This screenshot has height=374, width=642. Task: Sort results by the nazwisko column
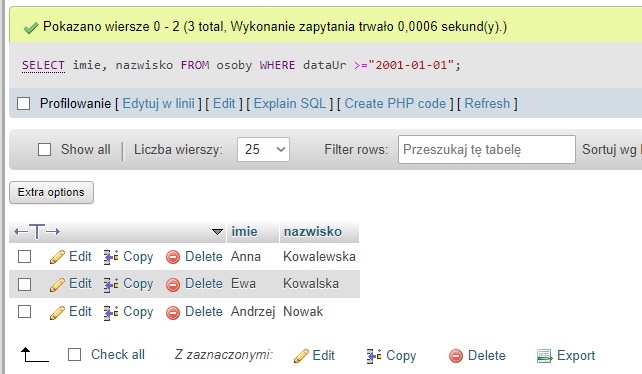tap(313, 231)
